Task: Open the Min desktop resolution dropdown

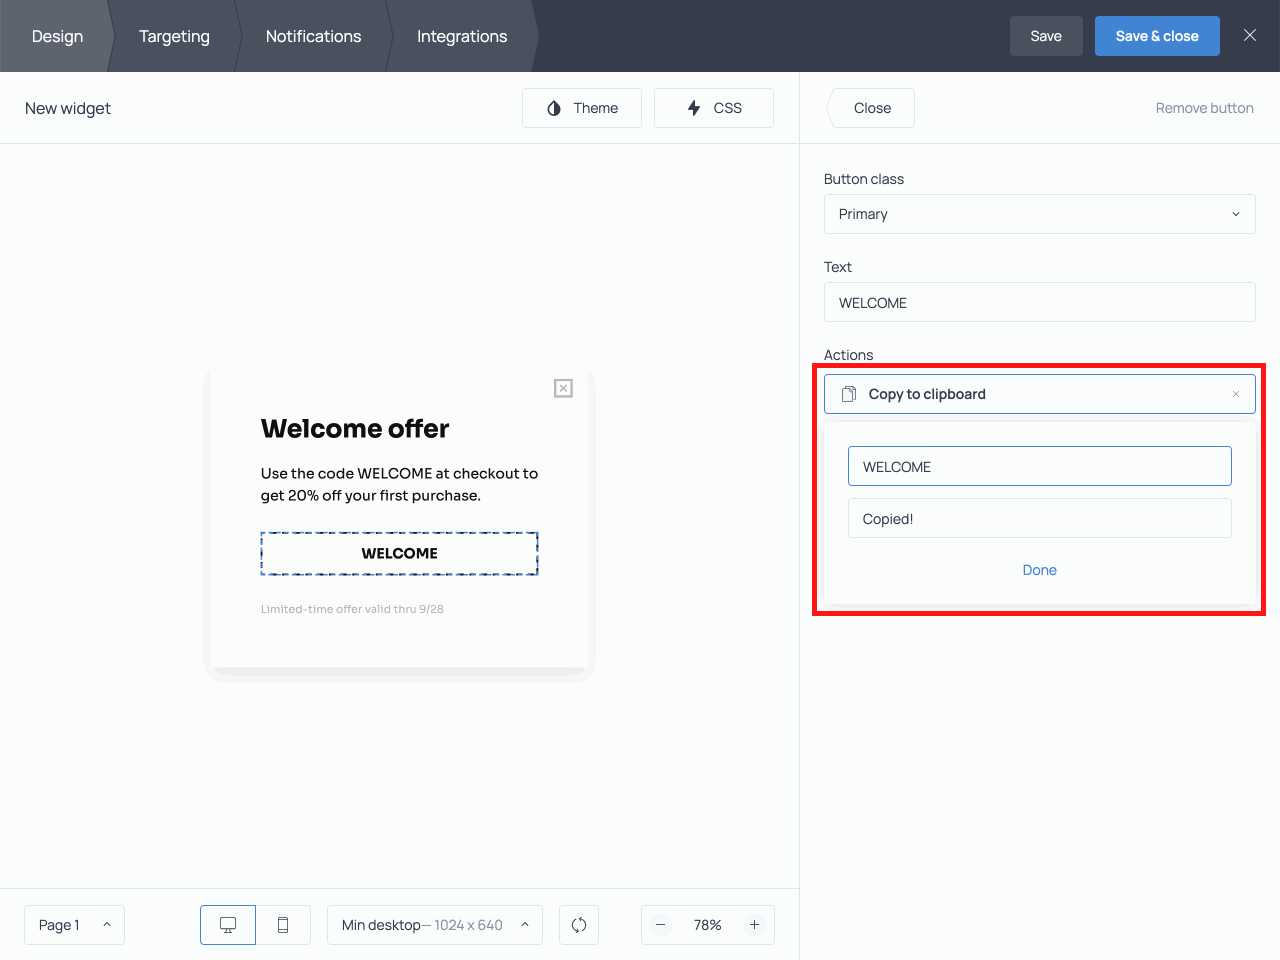Action: click(x=435, y=925)
